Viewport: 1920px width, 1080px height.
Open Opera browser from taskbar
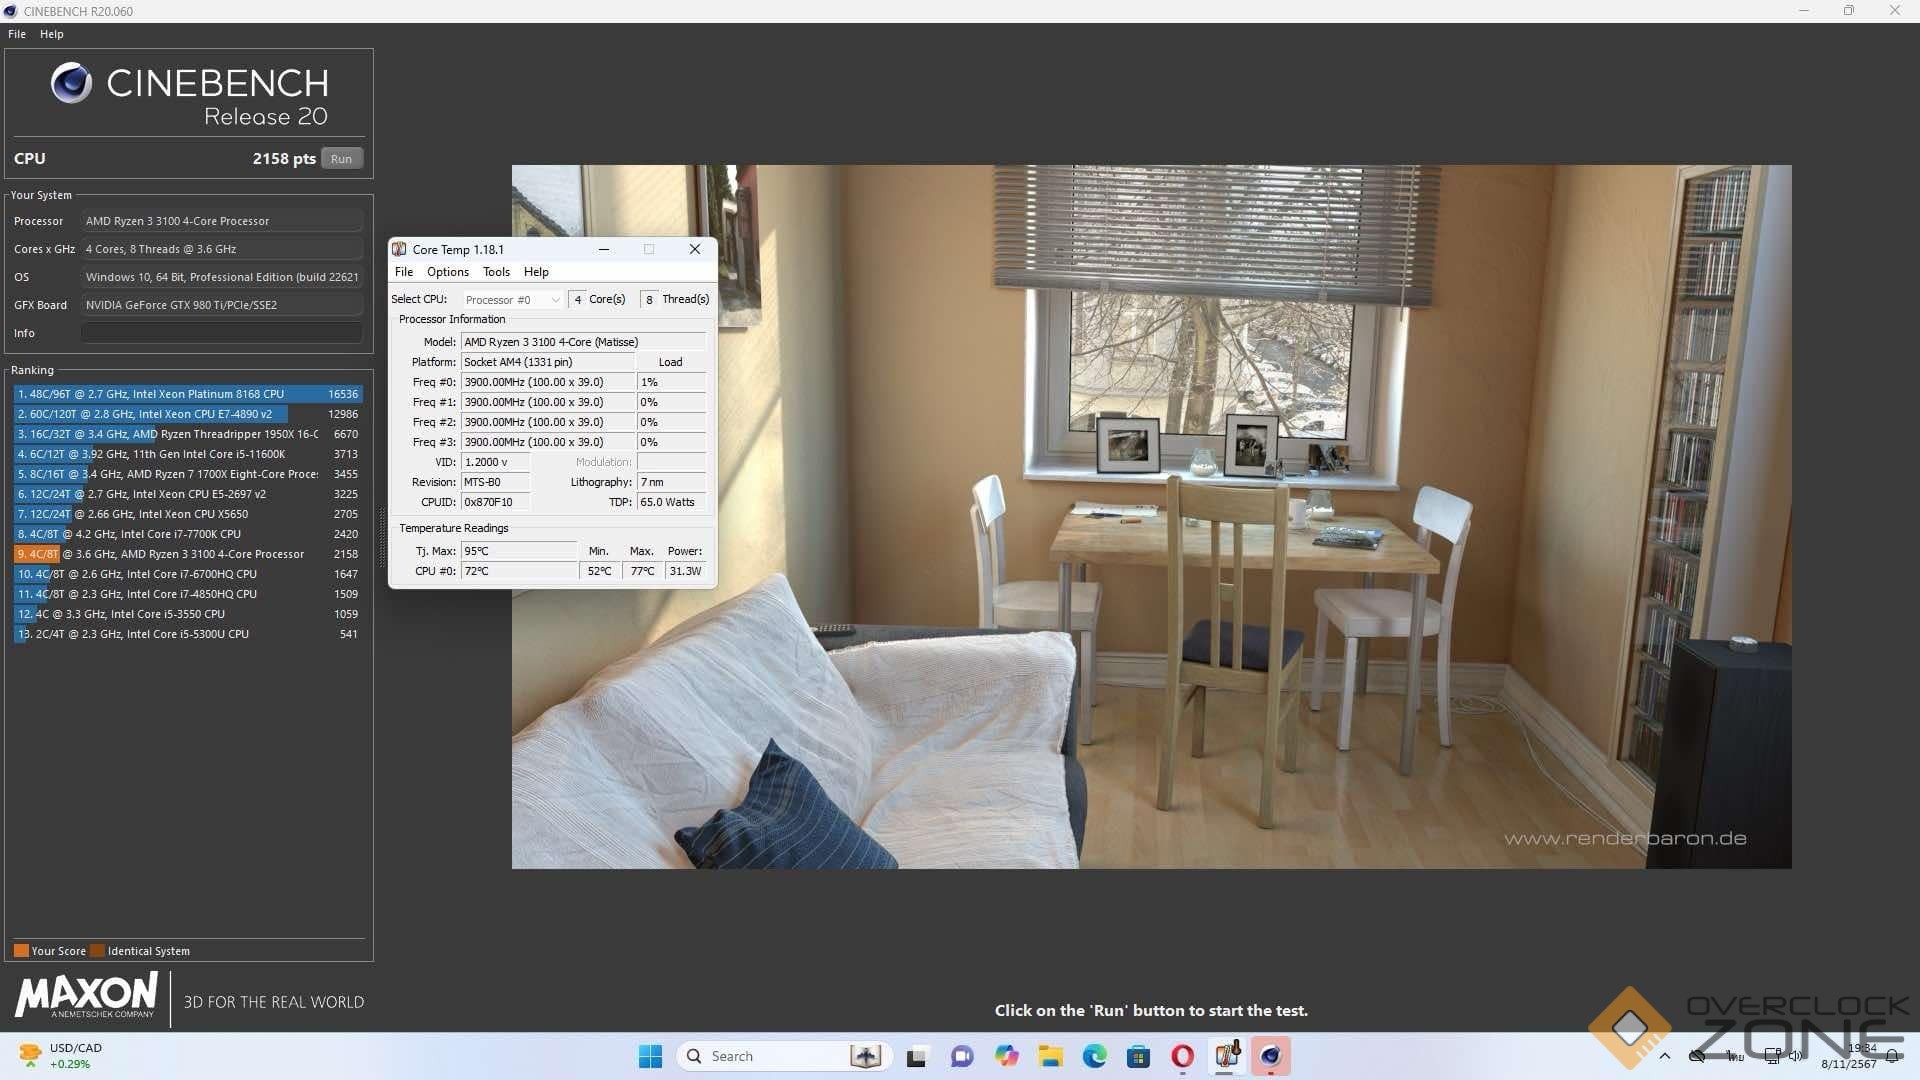pyautogui.click(x=1182, y=1056)
